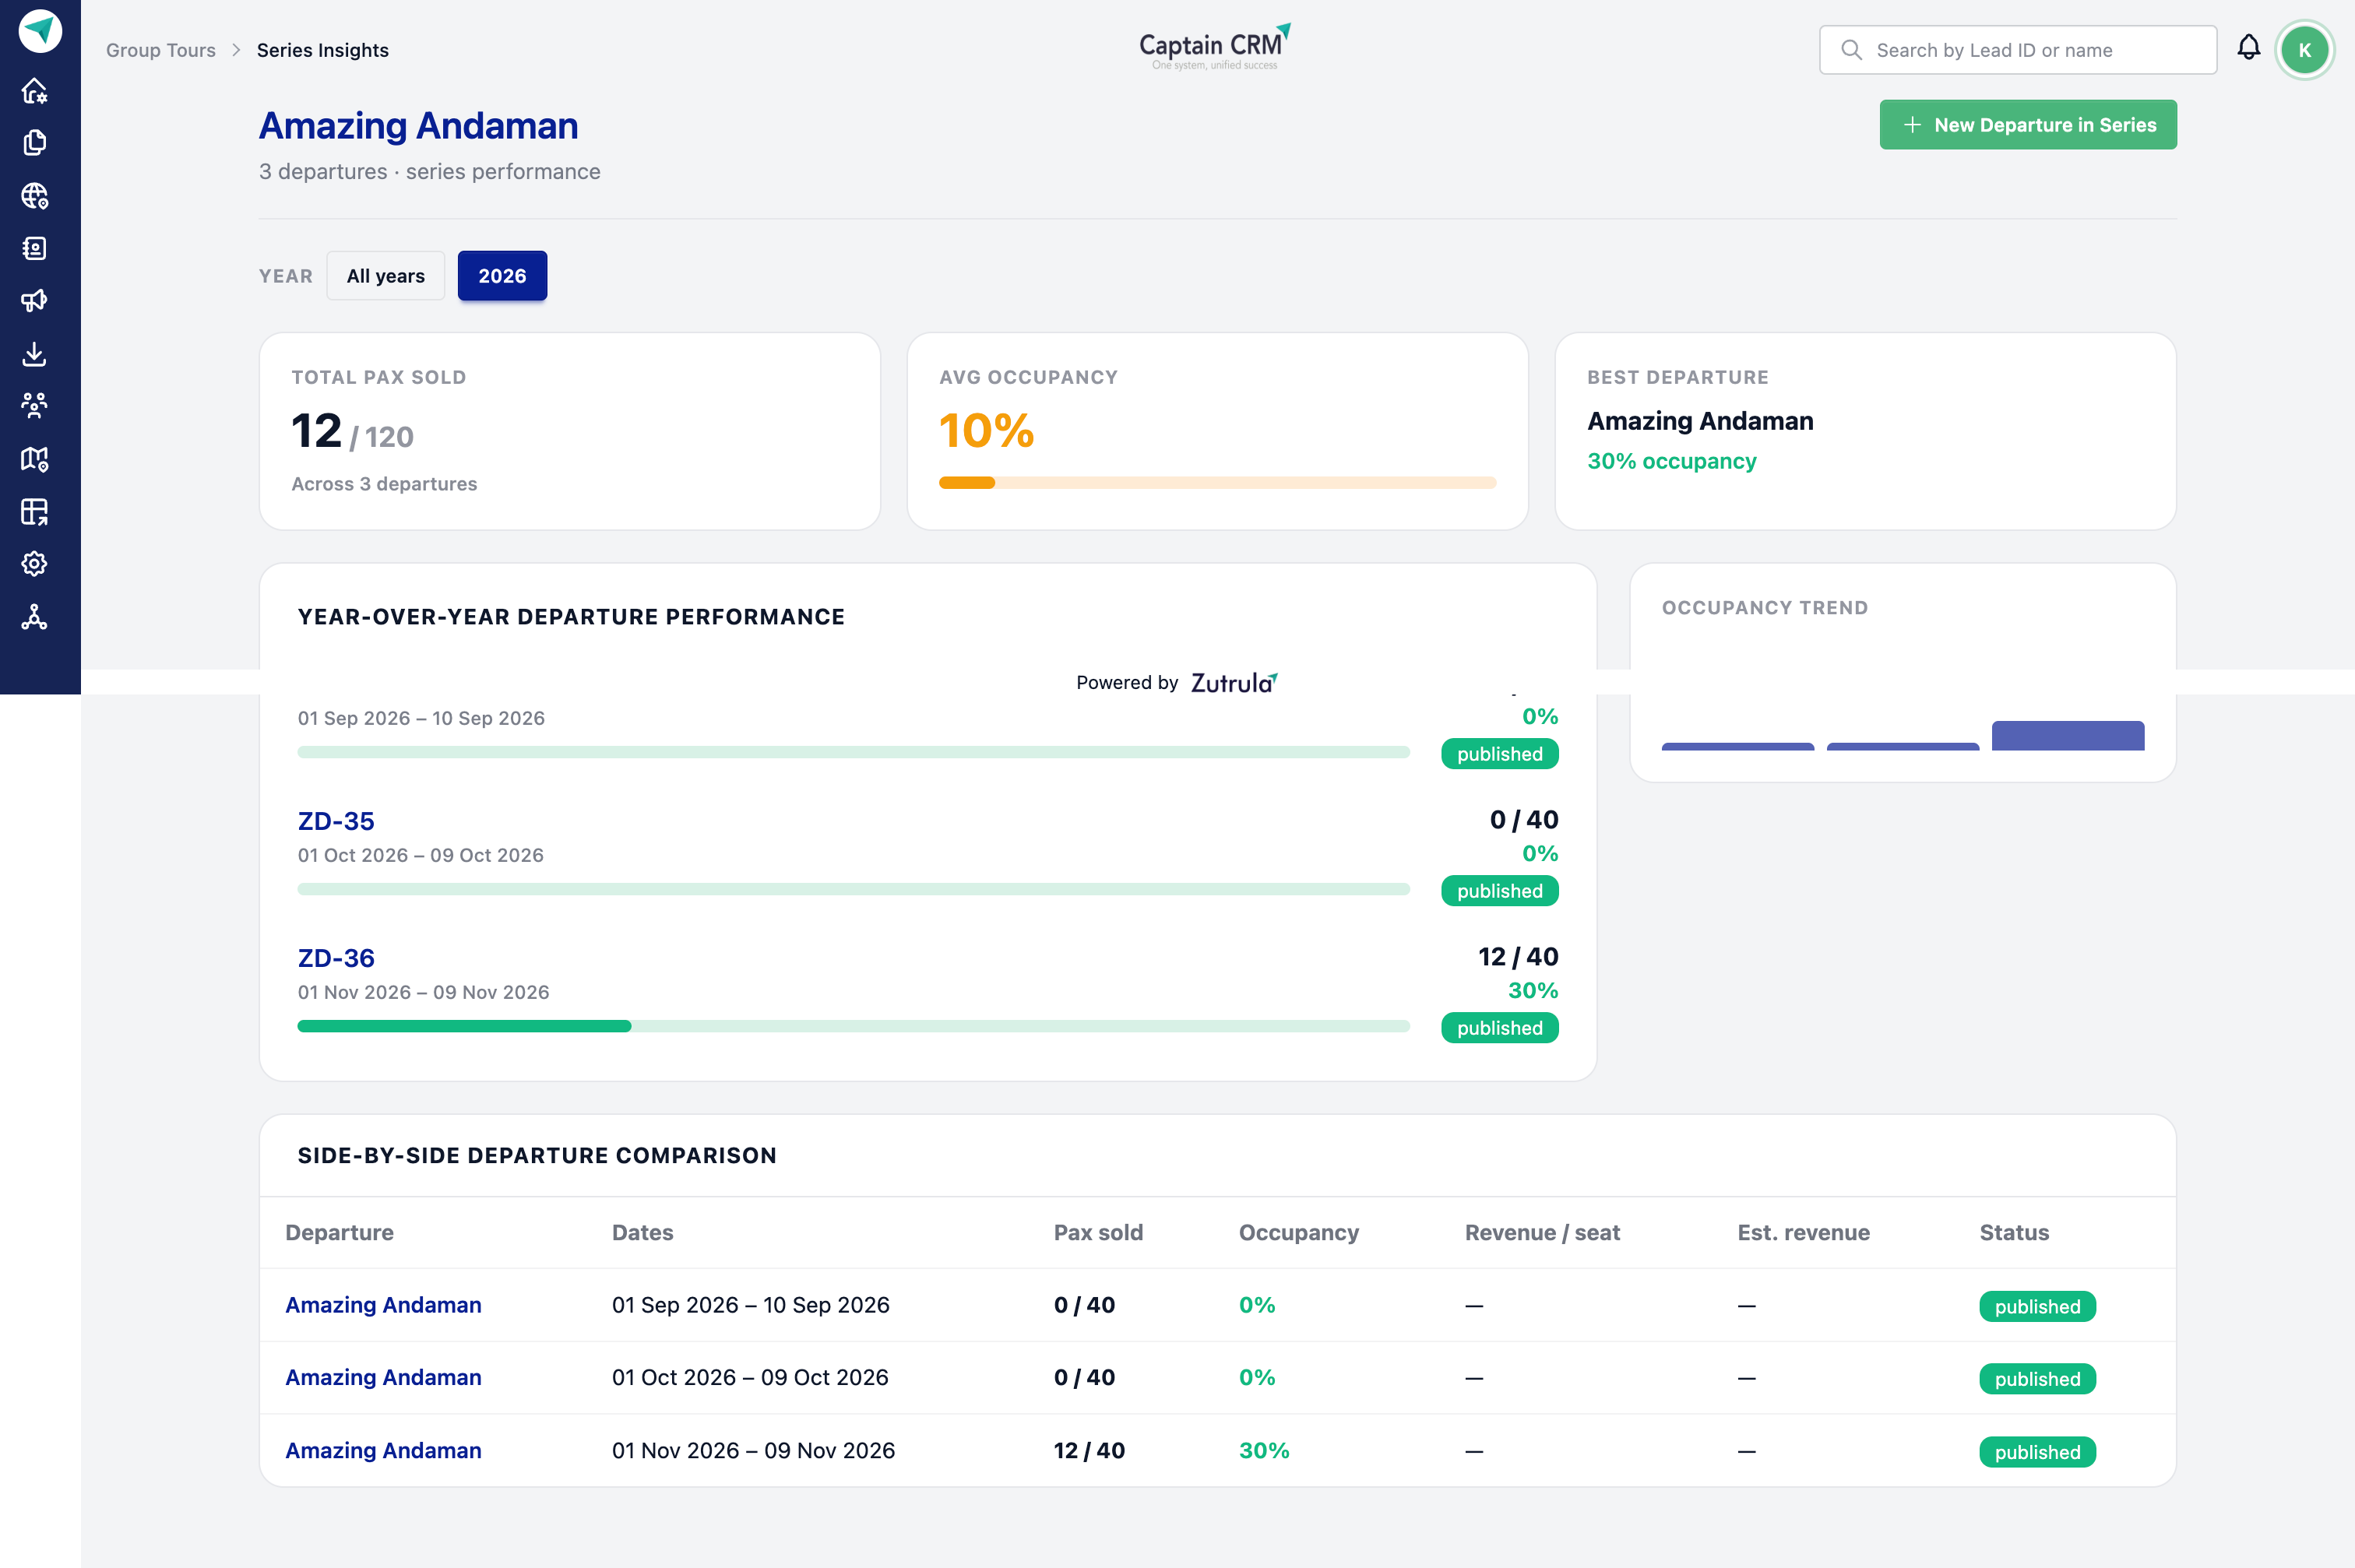Open the home settings sidebar icon
This screenshot has width=2355, height=1568.
click(x=35, y=91)
